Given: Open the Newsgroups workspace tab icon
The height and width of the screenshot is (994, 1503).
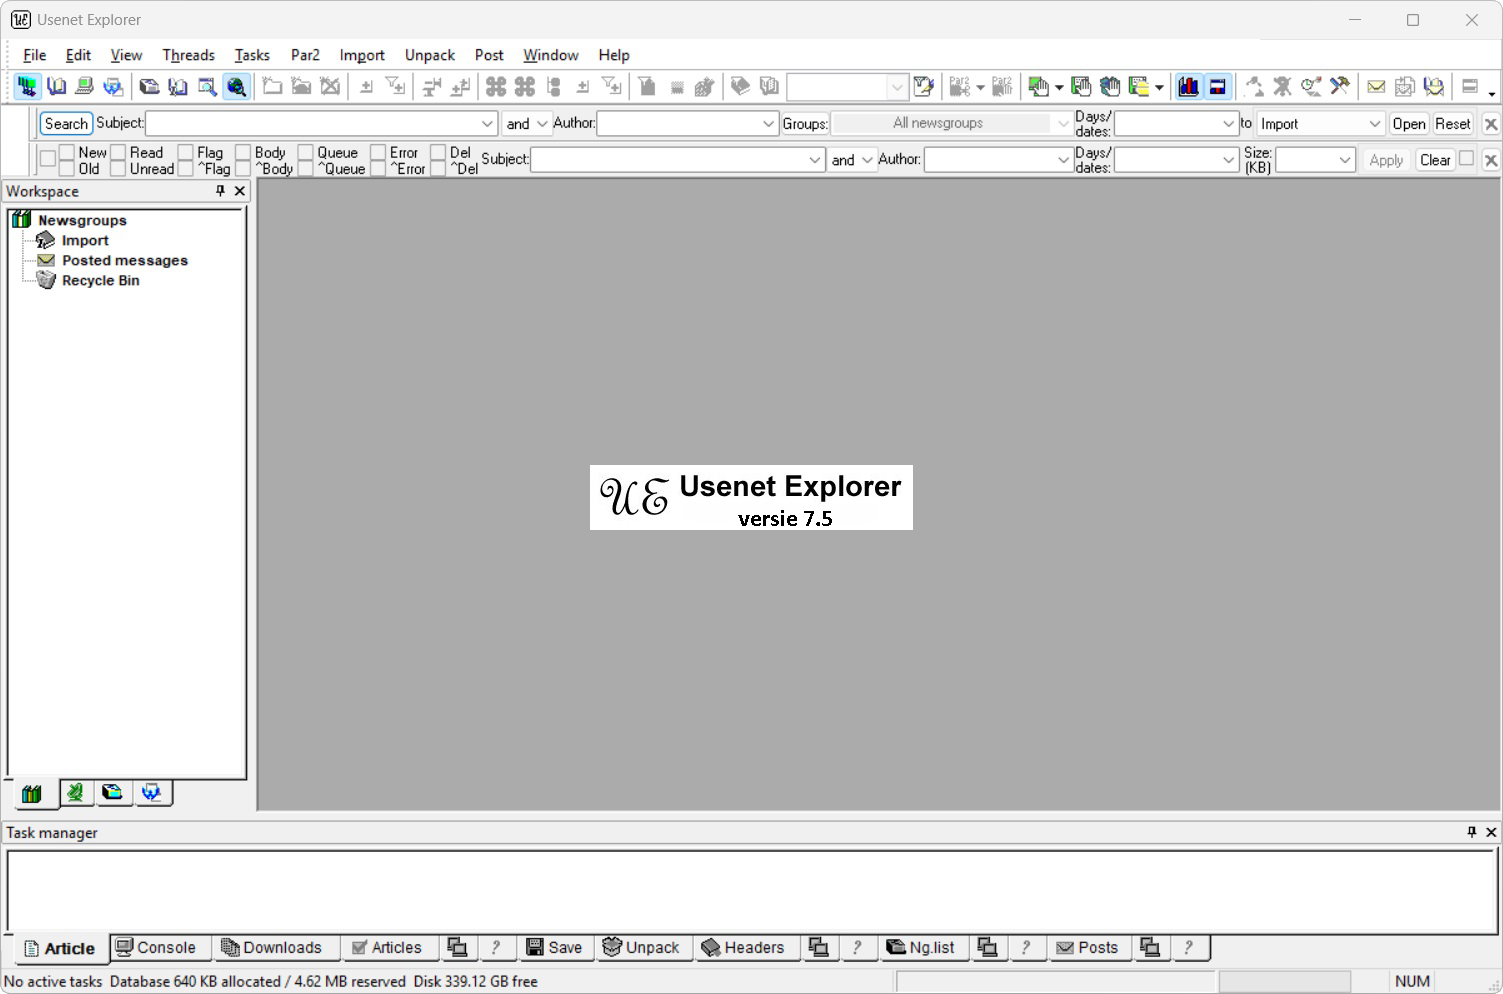Looking at the screenshot, I should coord(32,793).
